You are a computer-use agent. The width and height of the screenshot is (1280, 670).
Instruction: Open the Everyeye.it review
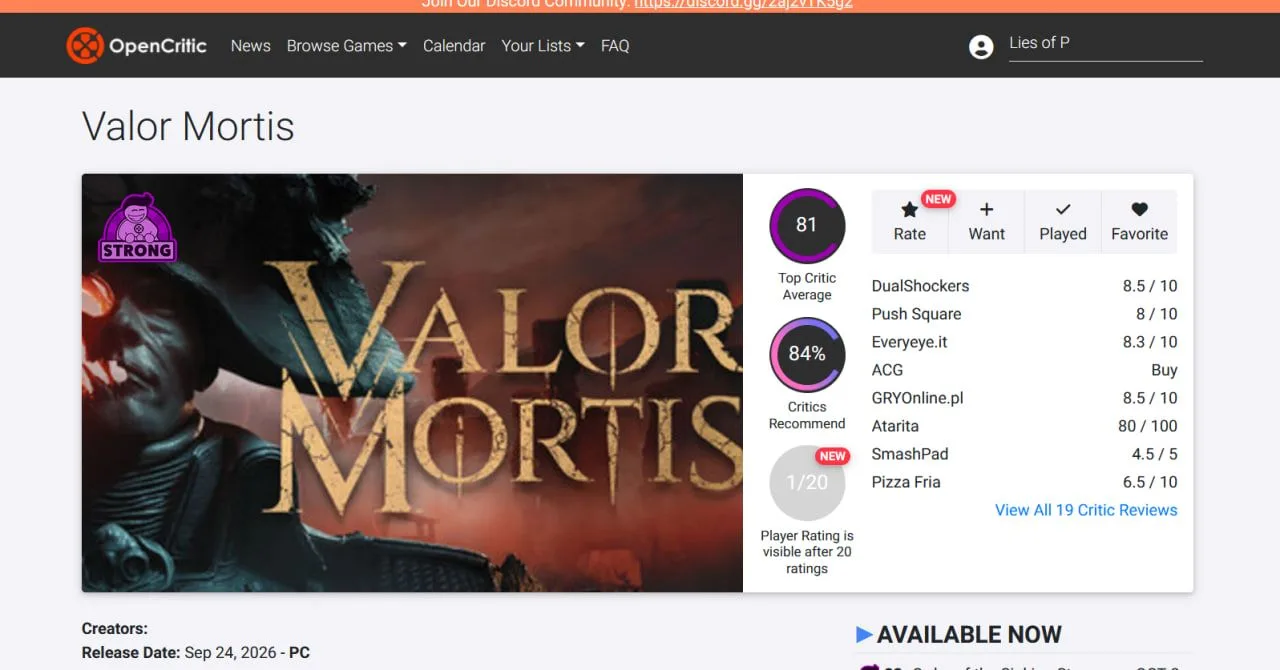909,342
